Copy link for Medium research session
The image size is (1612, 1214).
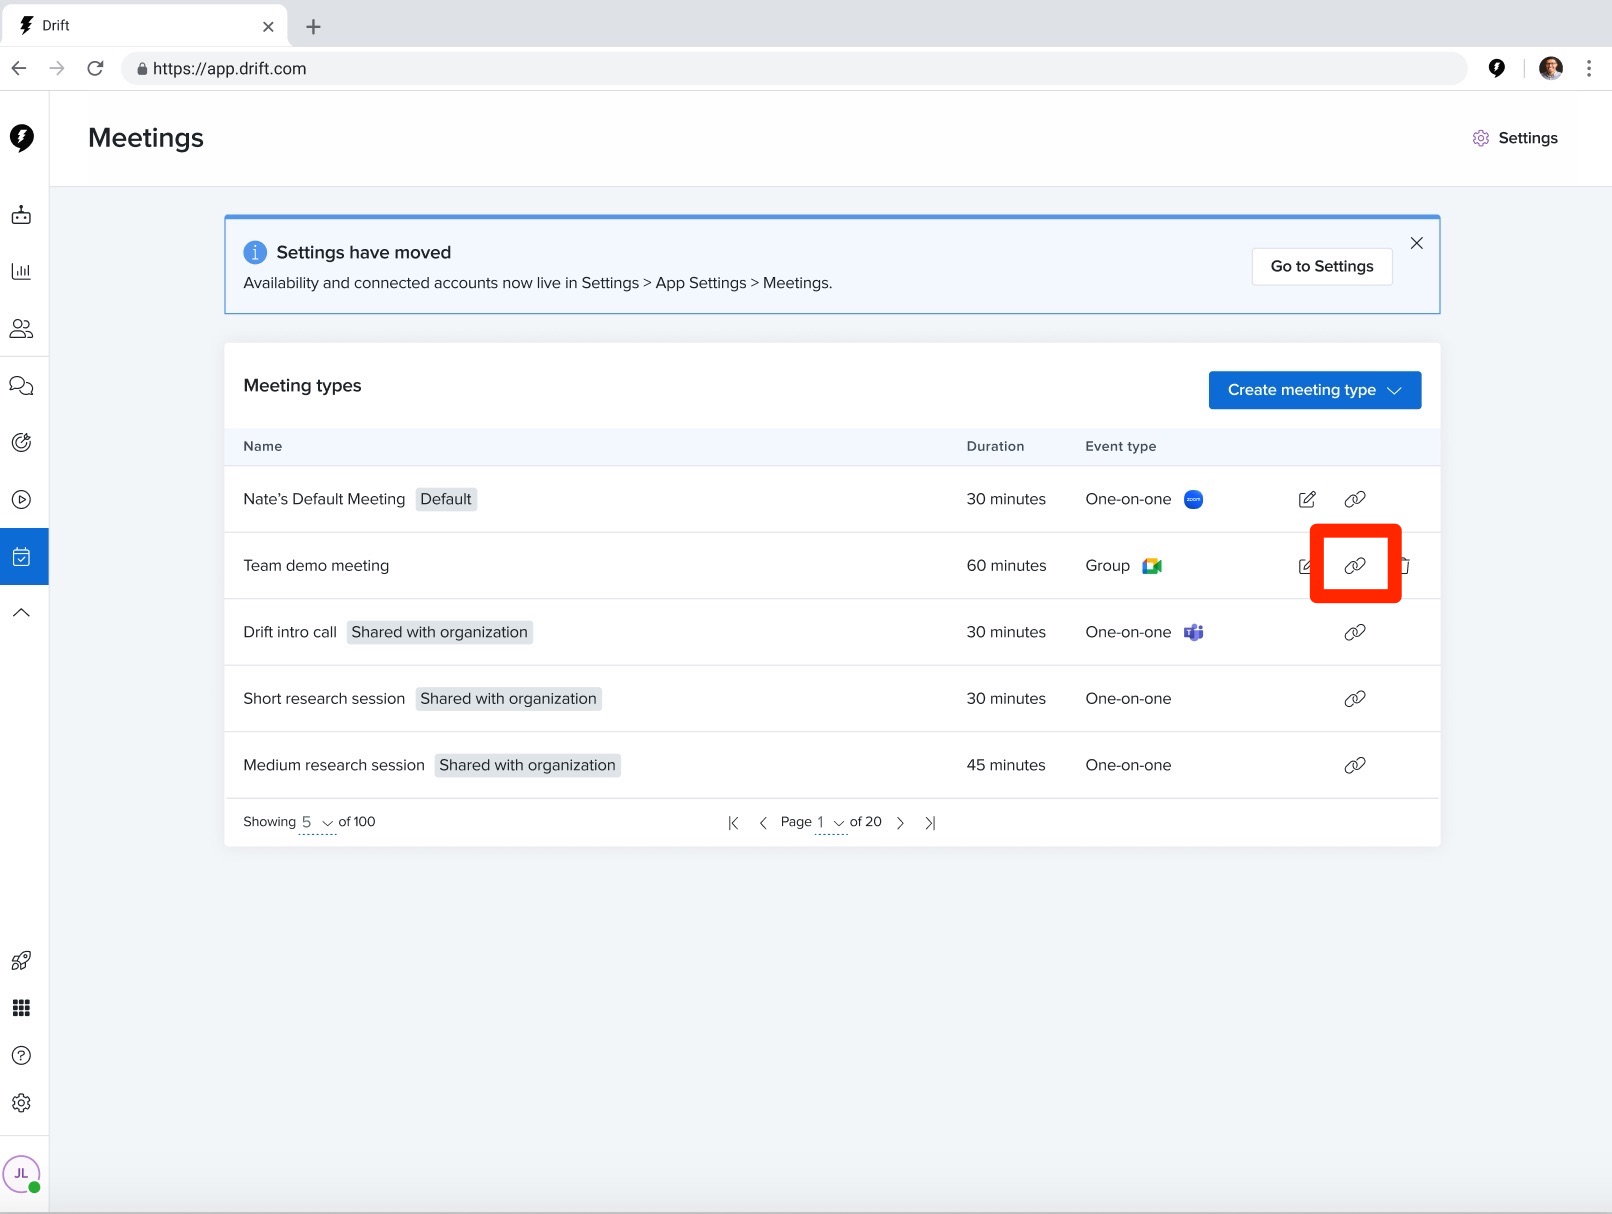pyautogui.click(x=1355, y=765)
